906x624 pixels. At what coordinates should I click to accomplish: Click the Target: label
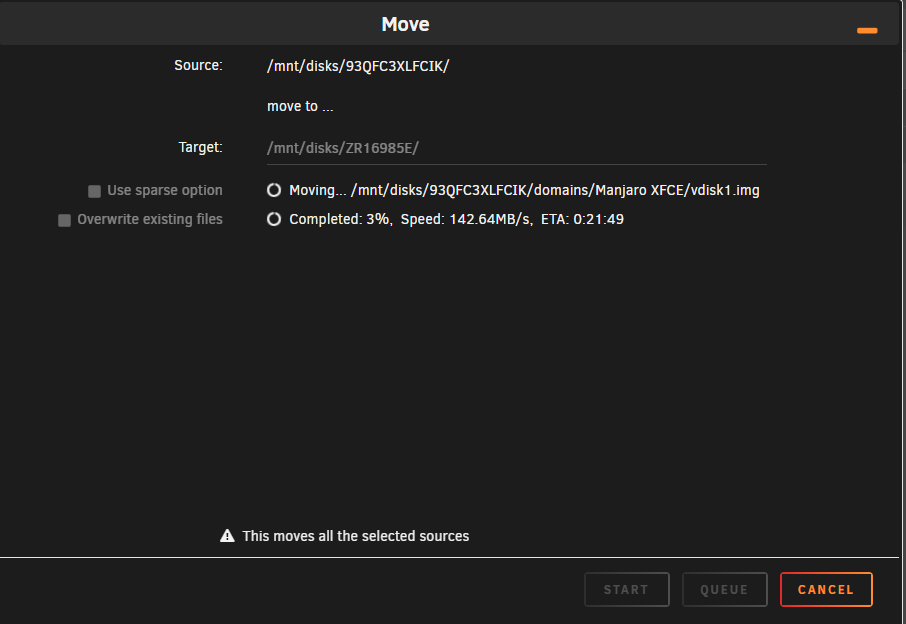(200, 147)
